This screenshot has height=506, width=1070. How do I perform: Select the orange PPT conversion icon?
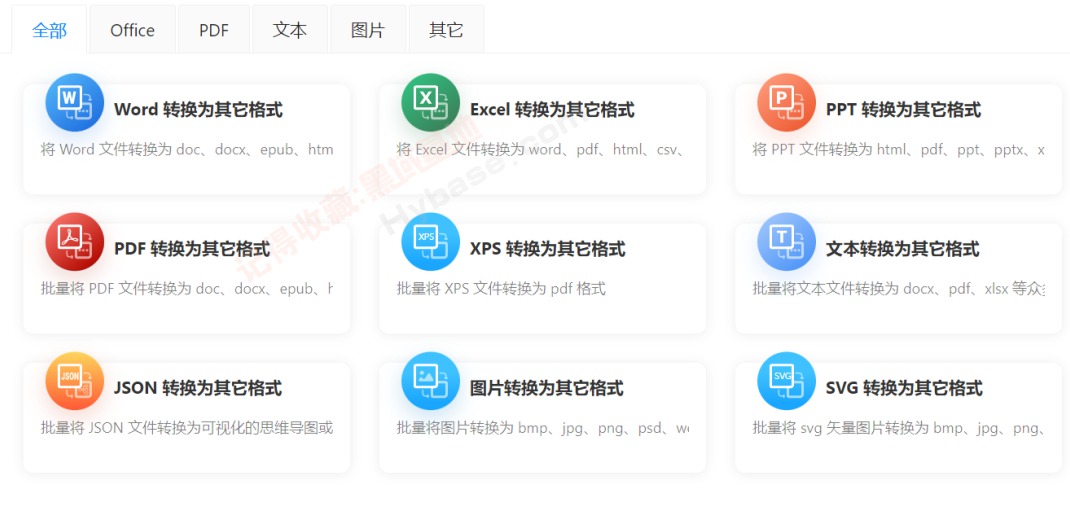coord(787,102)
